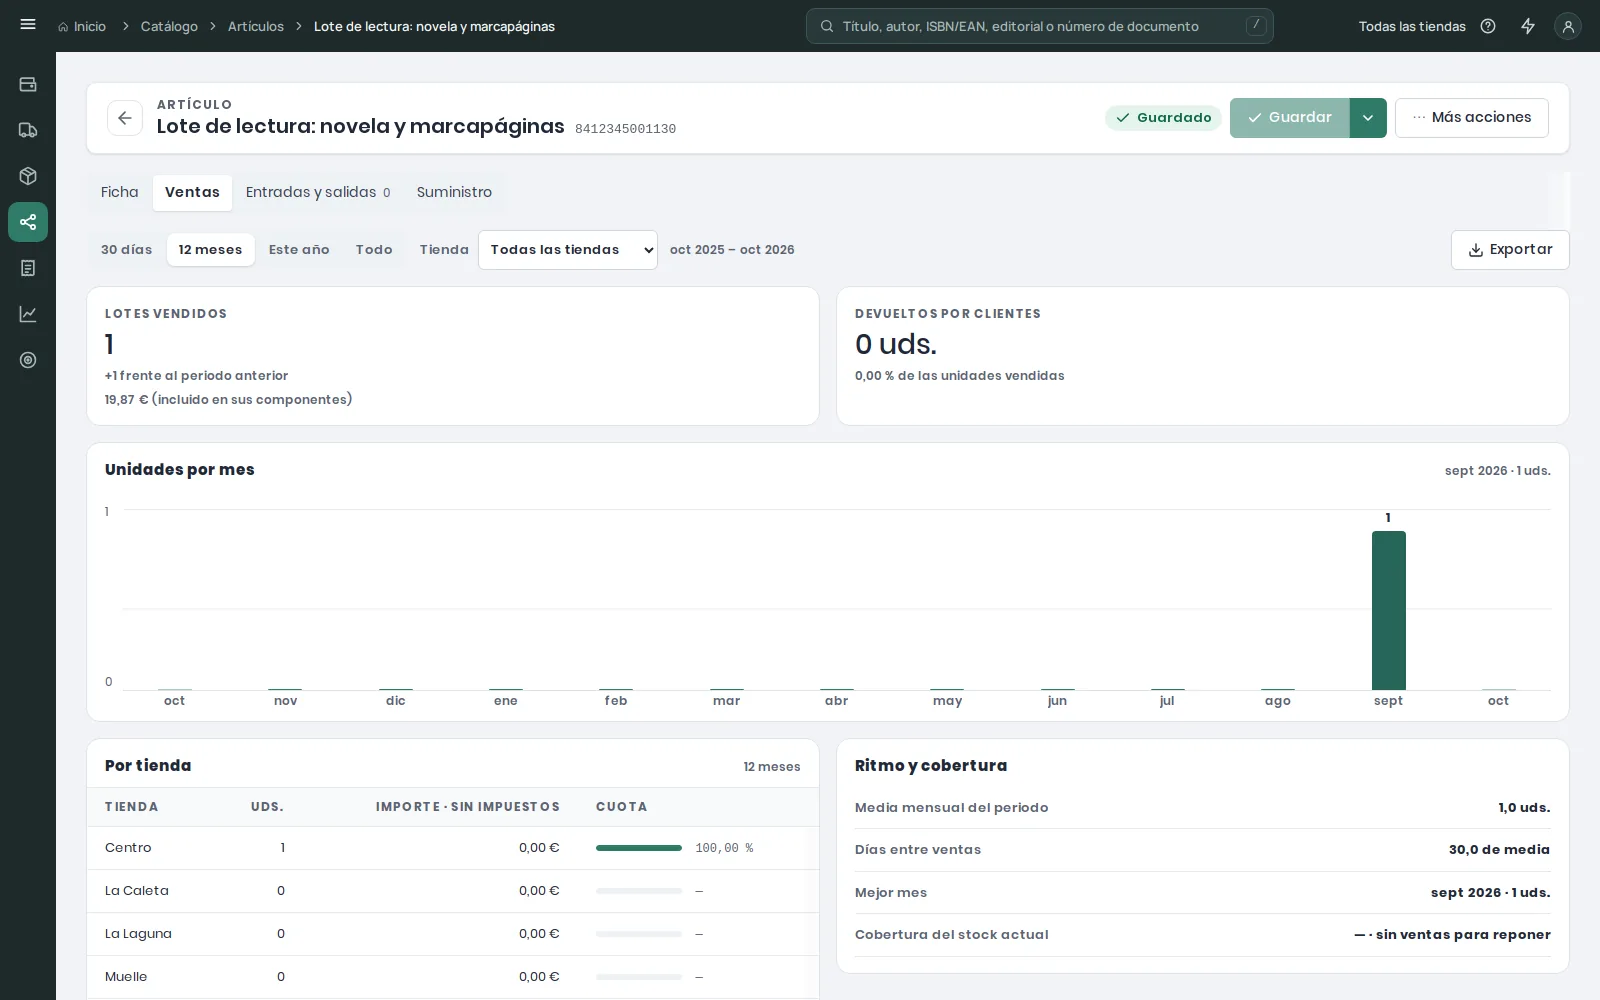This screenshot has height=1000, width=1600.
Task: Focus the title, author, ISBN search field
Action: point(1040,26)
